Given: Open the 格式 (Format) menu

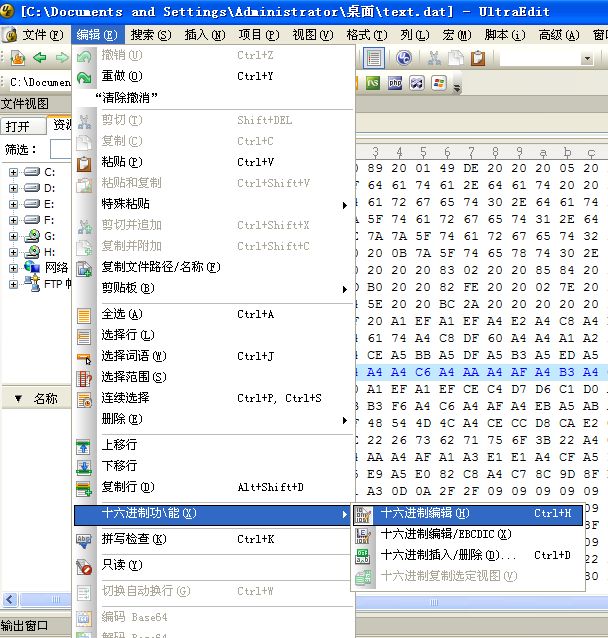Looking at the screenshot, I should click(x=367, y=35).
